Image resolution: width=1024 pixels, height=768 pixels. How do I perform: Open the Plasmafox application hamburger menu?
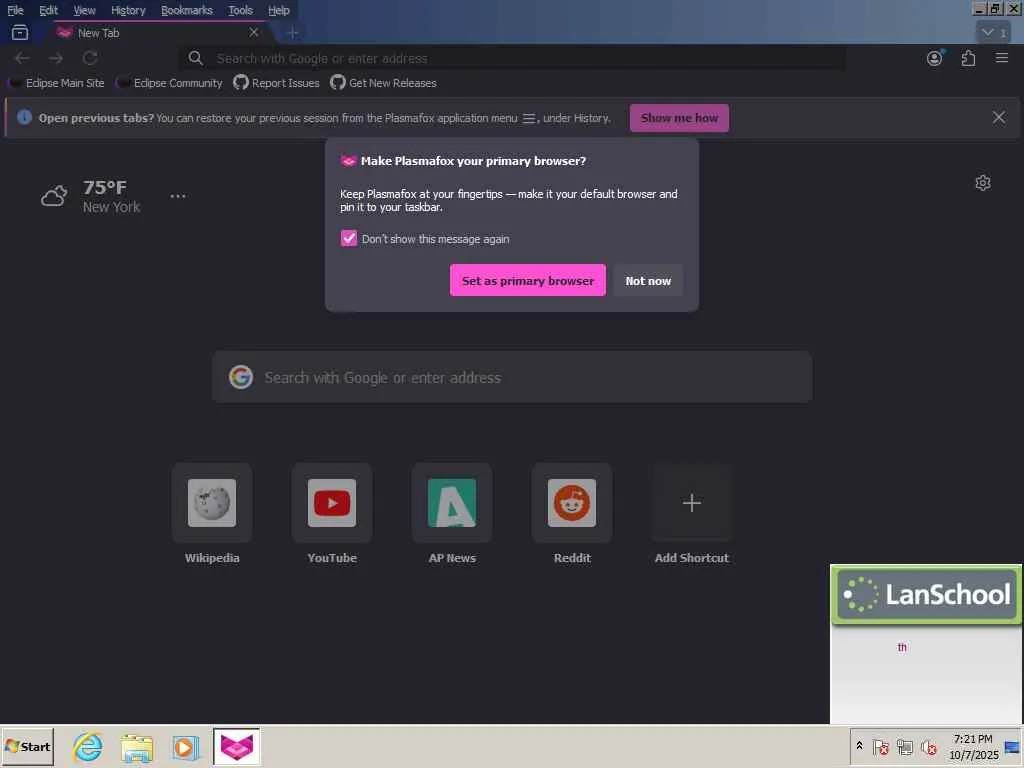(x=1002, y=58)
